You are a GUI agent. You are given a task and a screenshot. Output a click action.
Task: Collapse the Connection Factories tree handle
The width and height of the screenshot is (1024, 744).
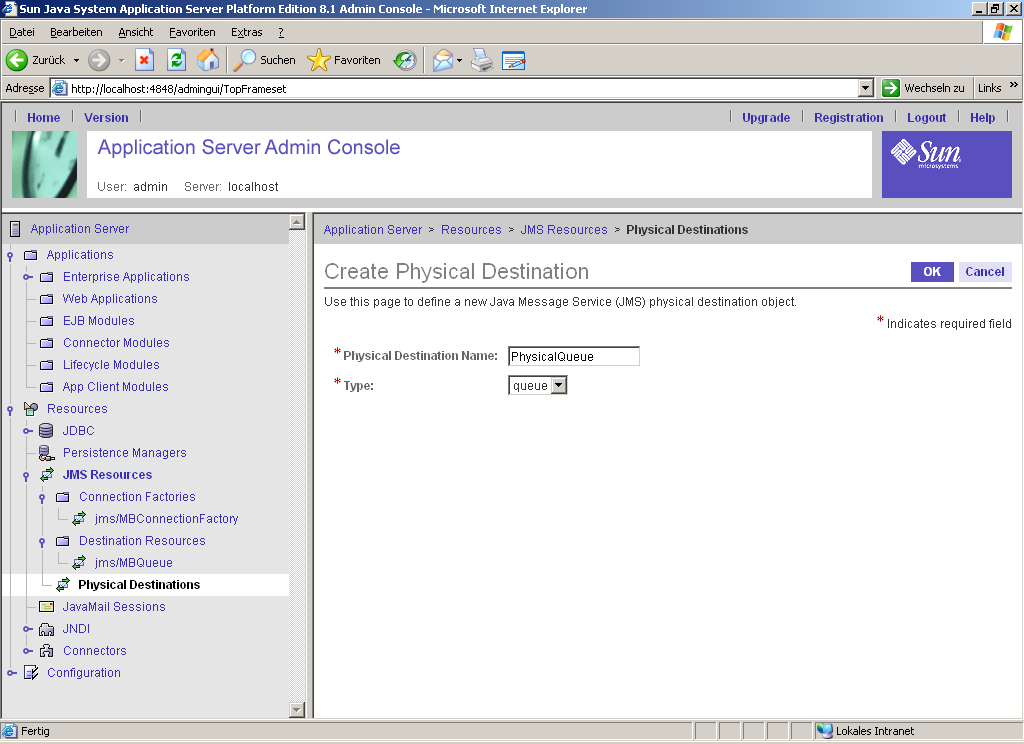coord(42,498)
